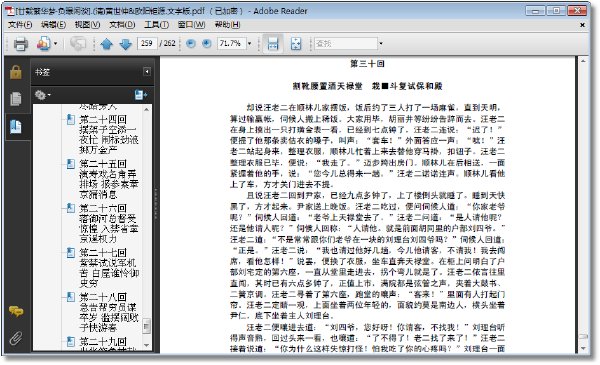Open the bookmarks options gear menu
The width and height of the screenshot is (600, 365).
(x=42, y=95)
